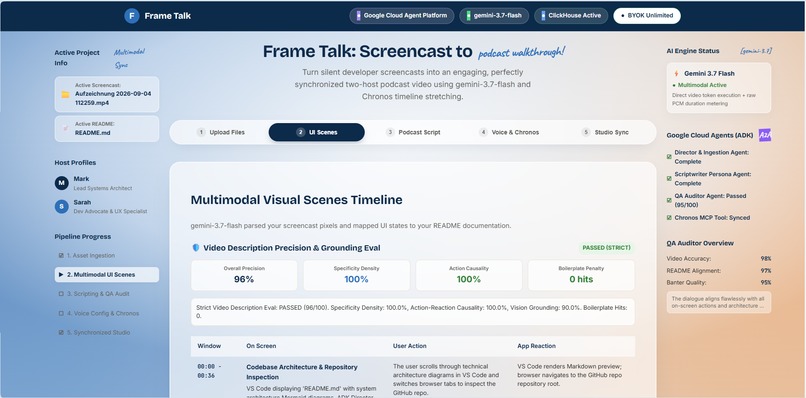
Task: Click the gemini-3.7-flash header pill
Action: pyautogui.click(x=494, y=15)
